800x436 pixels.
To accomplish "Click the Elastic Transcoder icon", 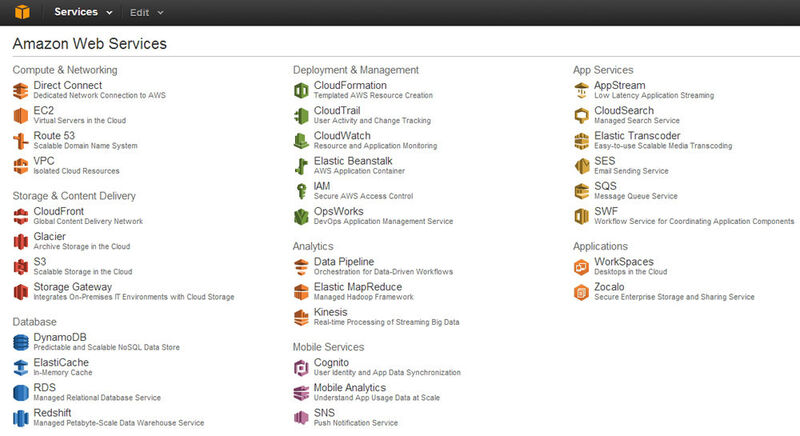I will pyautogui.click(x=581, y=141).
